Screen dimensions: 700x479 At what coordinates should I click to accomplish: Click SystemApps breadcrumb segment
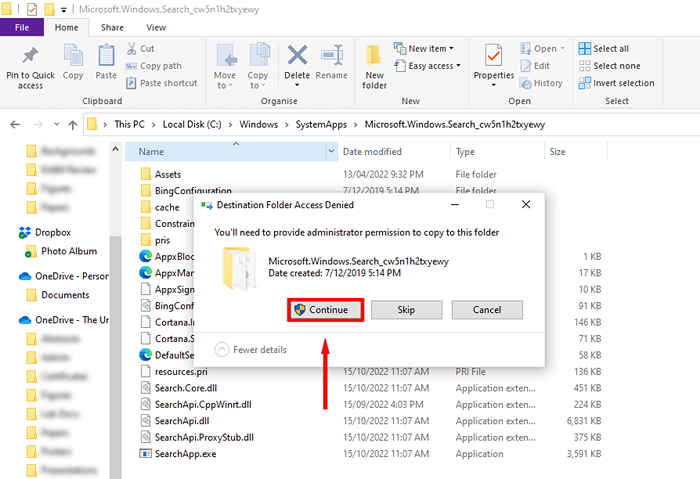pos(321,125)
